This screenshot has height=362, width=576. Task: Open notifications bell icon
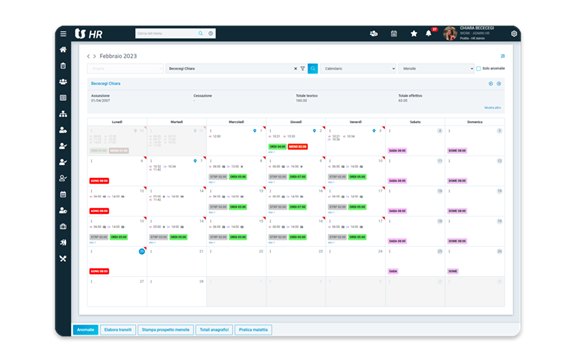pos(428,34)
